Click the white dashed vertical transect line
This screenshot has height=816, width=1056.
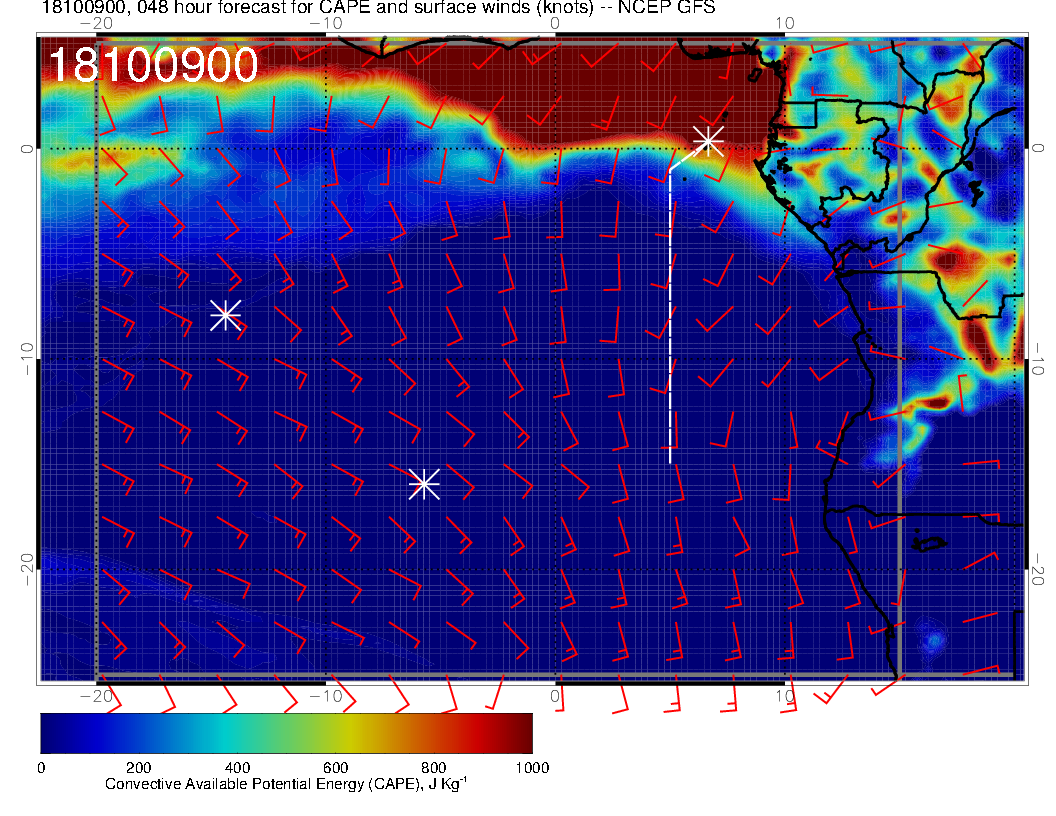point(670,320)
